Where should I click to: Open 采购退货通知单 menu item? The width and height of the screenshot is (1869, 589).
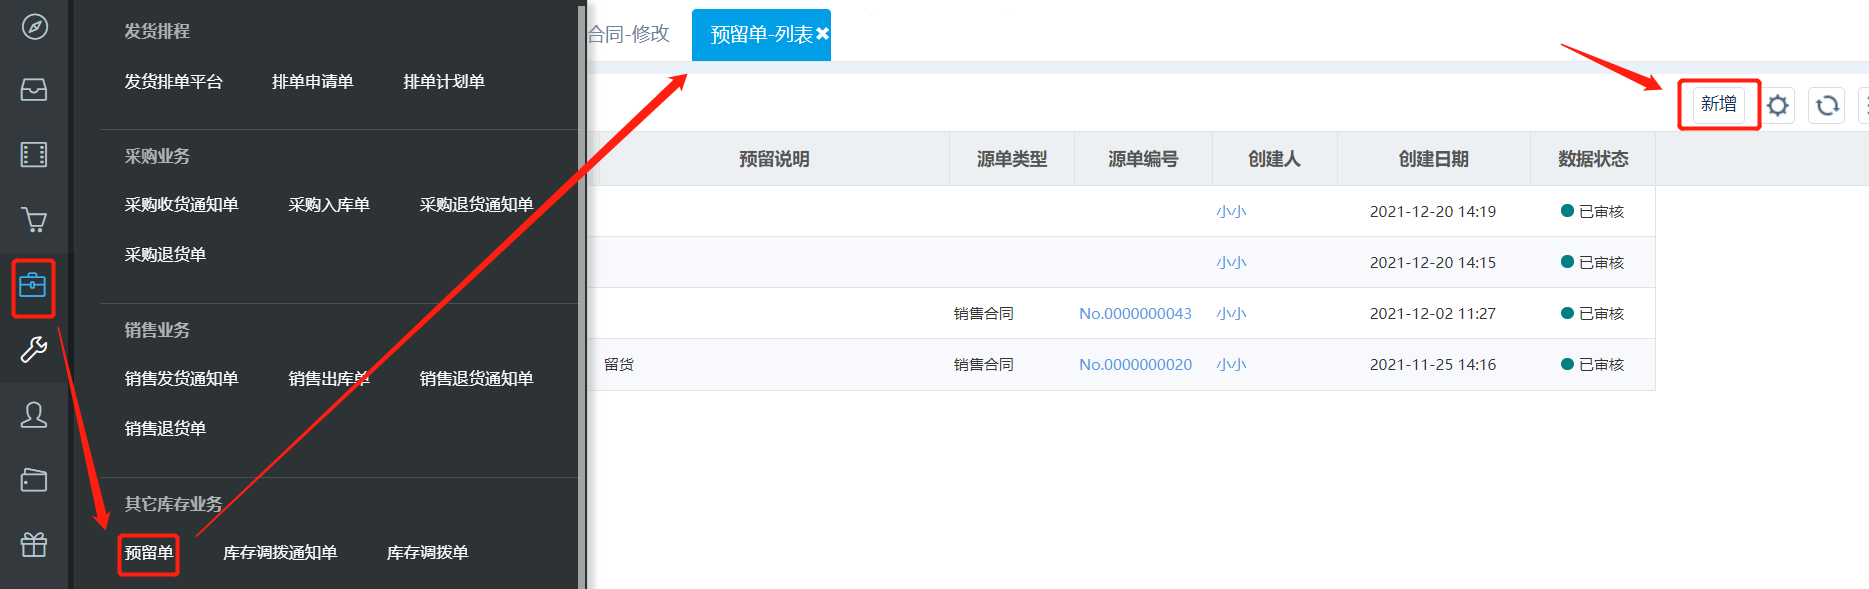477,205
